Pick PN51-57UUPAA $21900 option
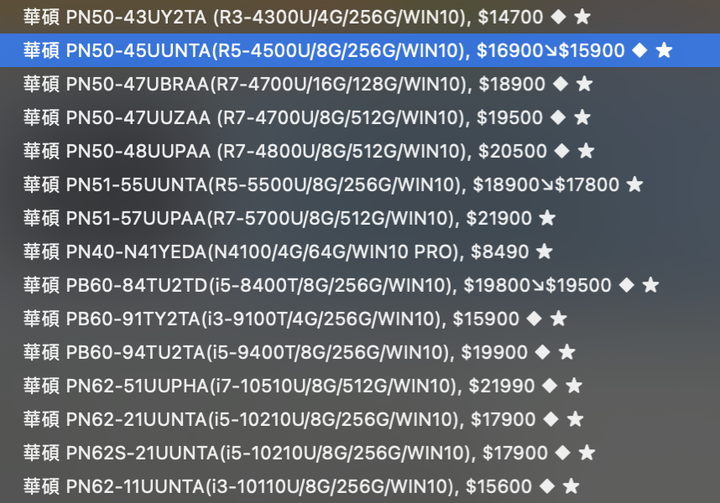This screenshot has height=503, width=720. (360, 218)
